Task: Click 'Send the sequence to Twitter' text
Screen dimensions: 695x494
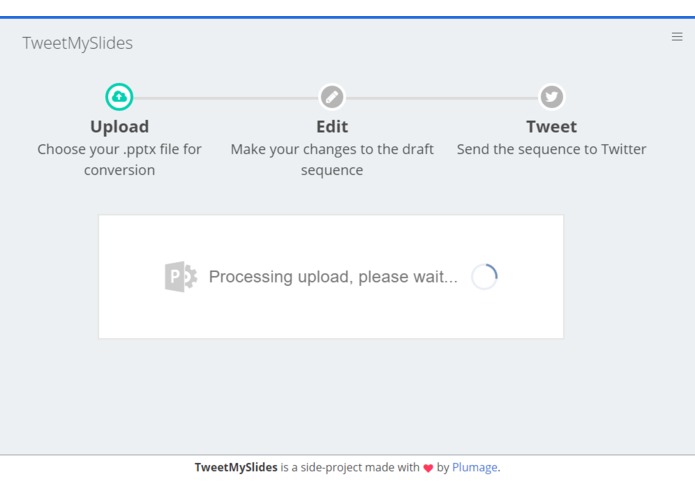Action: (x=551, y=149)
